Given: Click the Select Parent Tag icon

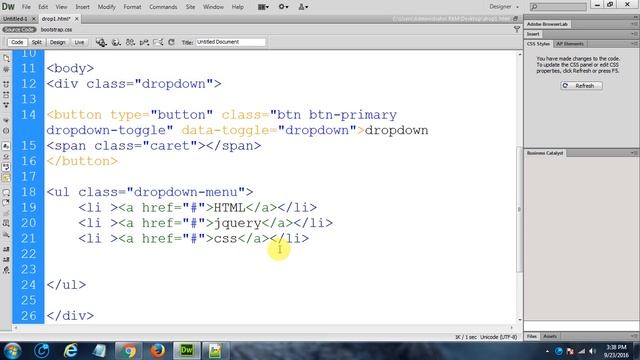Looking at the screenshot, I should point(6,120).
